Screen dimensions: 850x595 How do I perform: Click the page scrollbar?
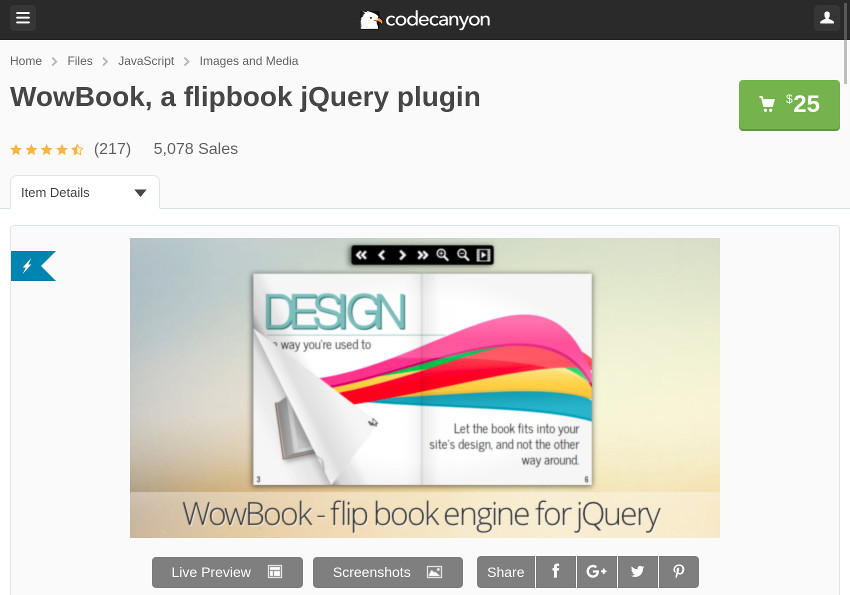(x=846, y=42)
